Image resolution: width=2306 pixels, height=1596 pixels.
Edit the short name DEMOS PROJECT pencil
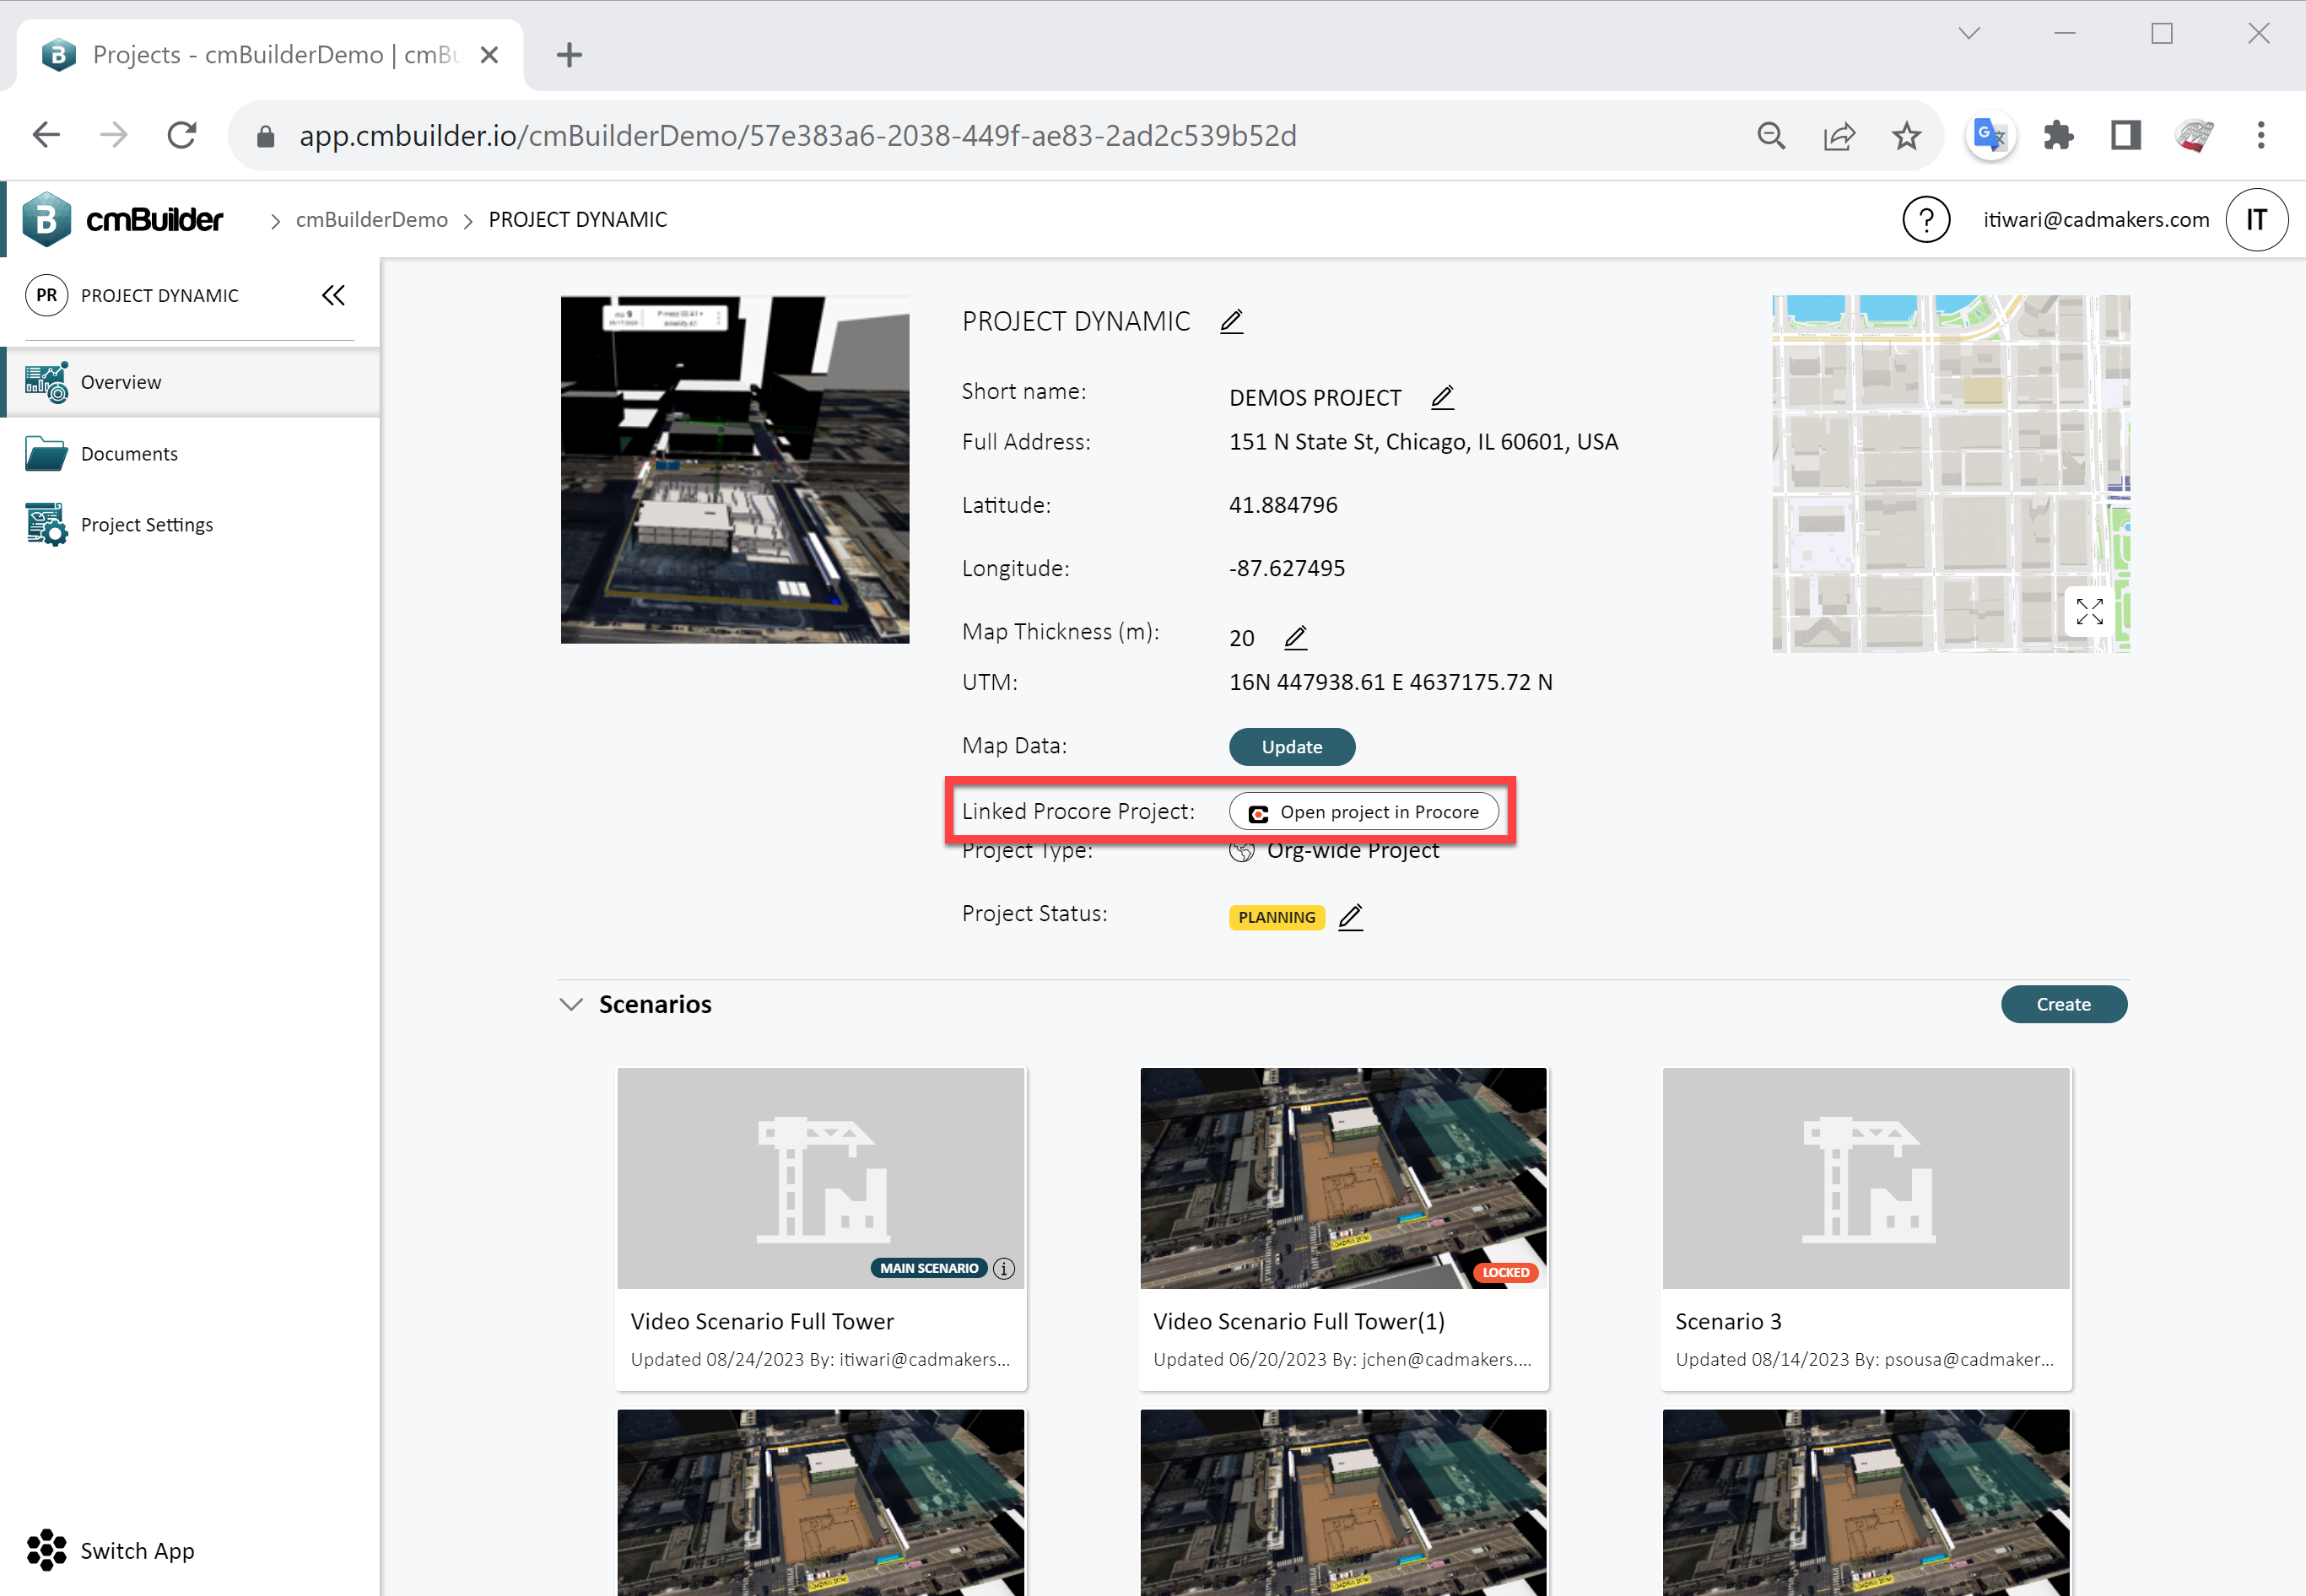(1441, 397)
